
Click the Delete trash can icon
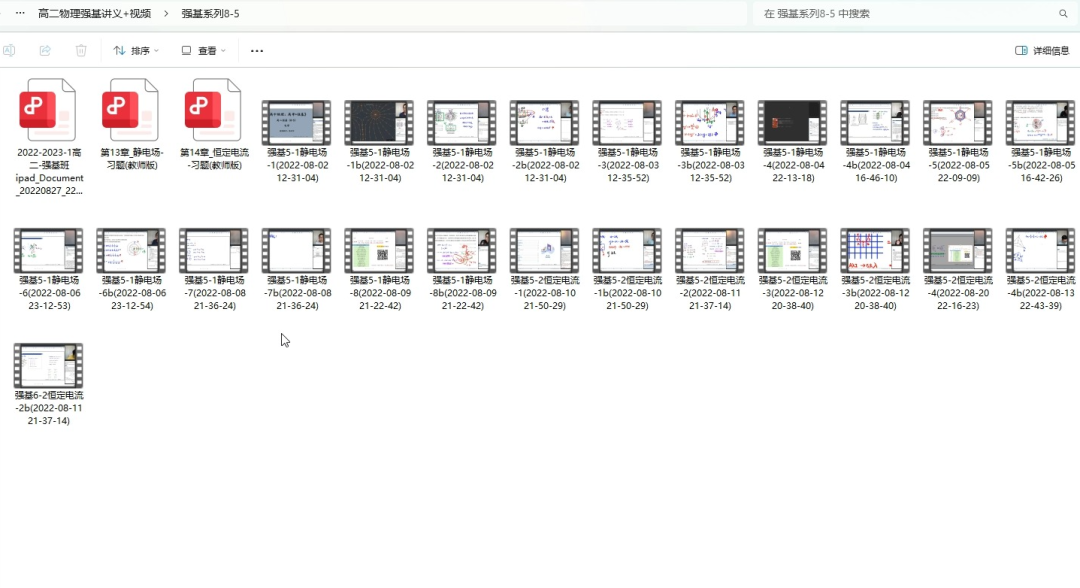click(81, 51)
